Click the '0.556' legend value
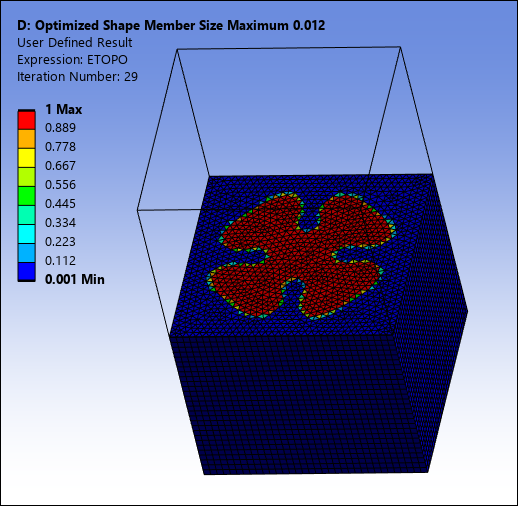This screenshot has width=518, height=506. [x=60, y=185]
